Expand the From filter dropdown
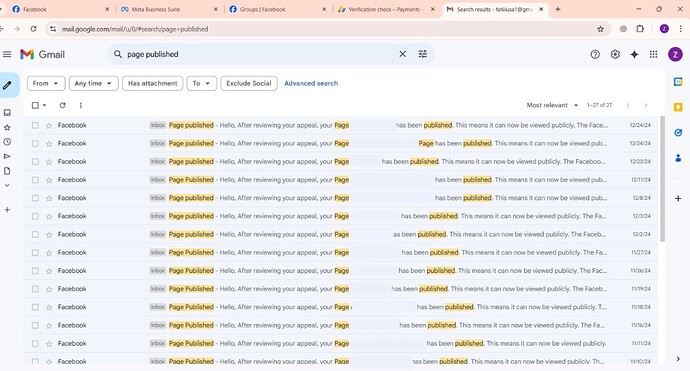Viewport: 690px width, 371px height. coord(46,83)
